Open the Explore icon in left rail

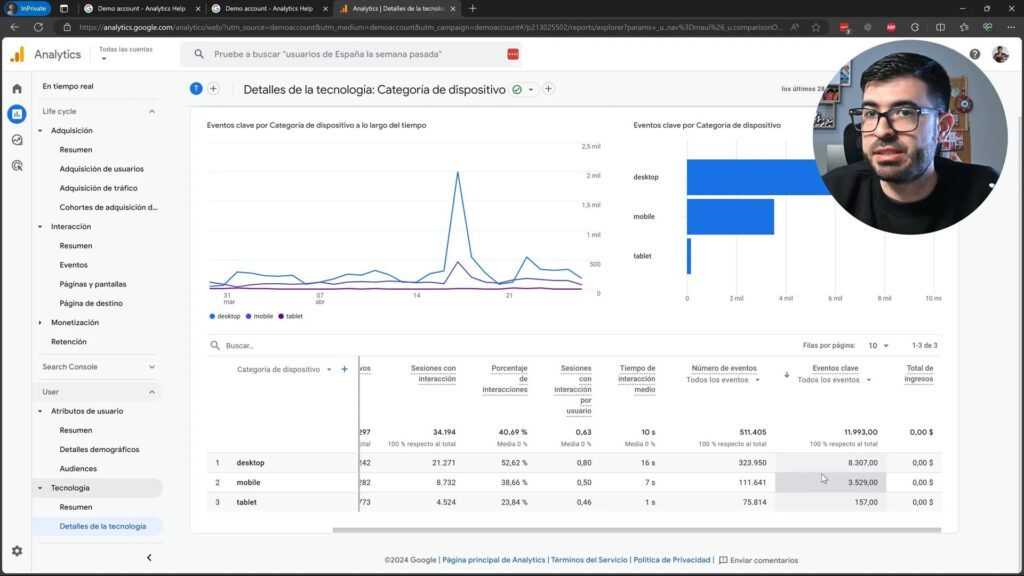[x=17, y=140]
